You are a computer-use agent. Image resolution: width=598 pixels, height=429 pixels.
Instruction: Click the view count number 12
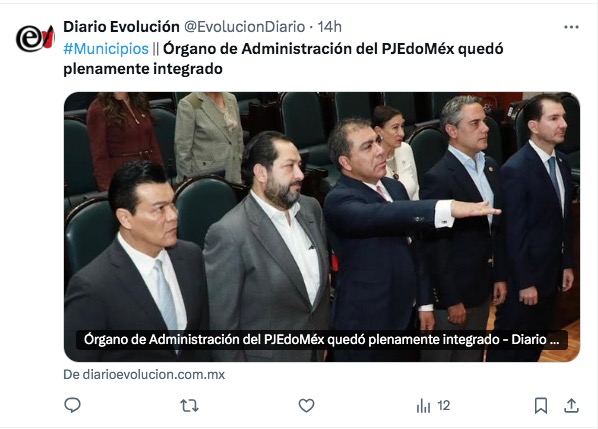(444, 405)
